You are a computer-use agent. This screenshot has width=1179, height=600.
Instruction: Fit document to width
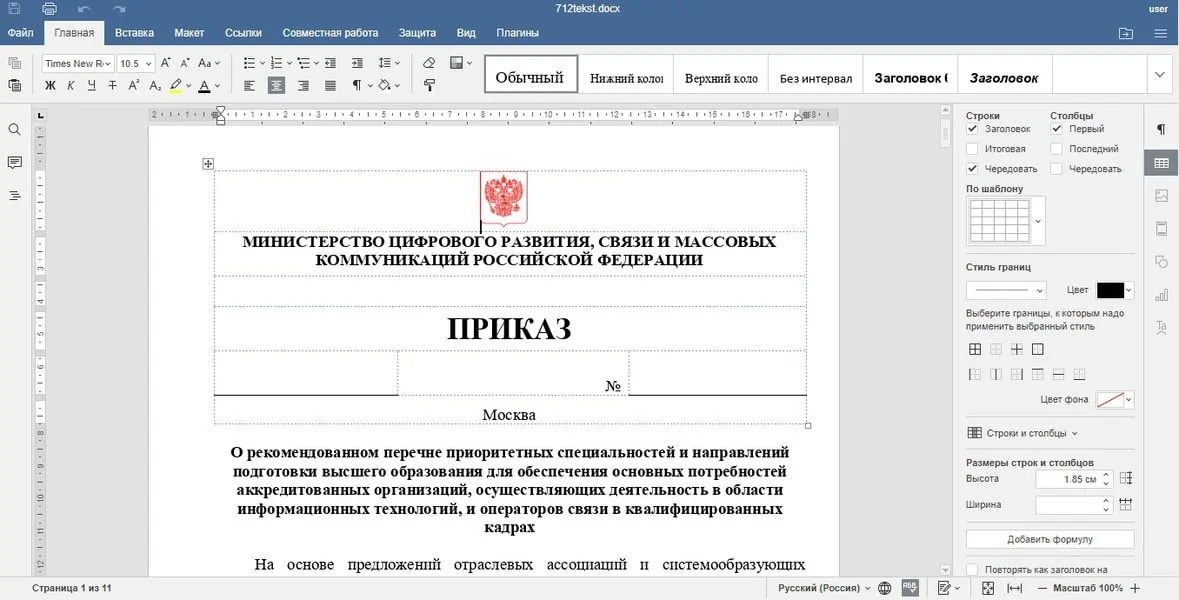pos(1014,588)
